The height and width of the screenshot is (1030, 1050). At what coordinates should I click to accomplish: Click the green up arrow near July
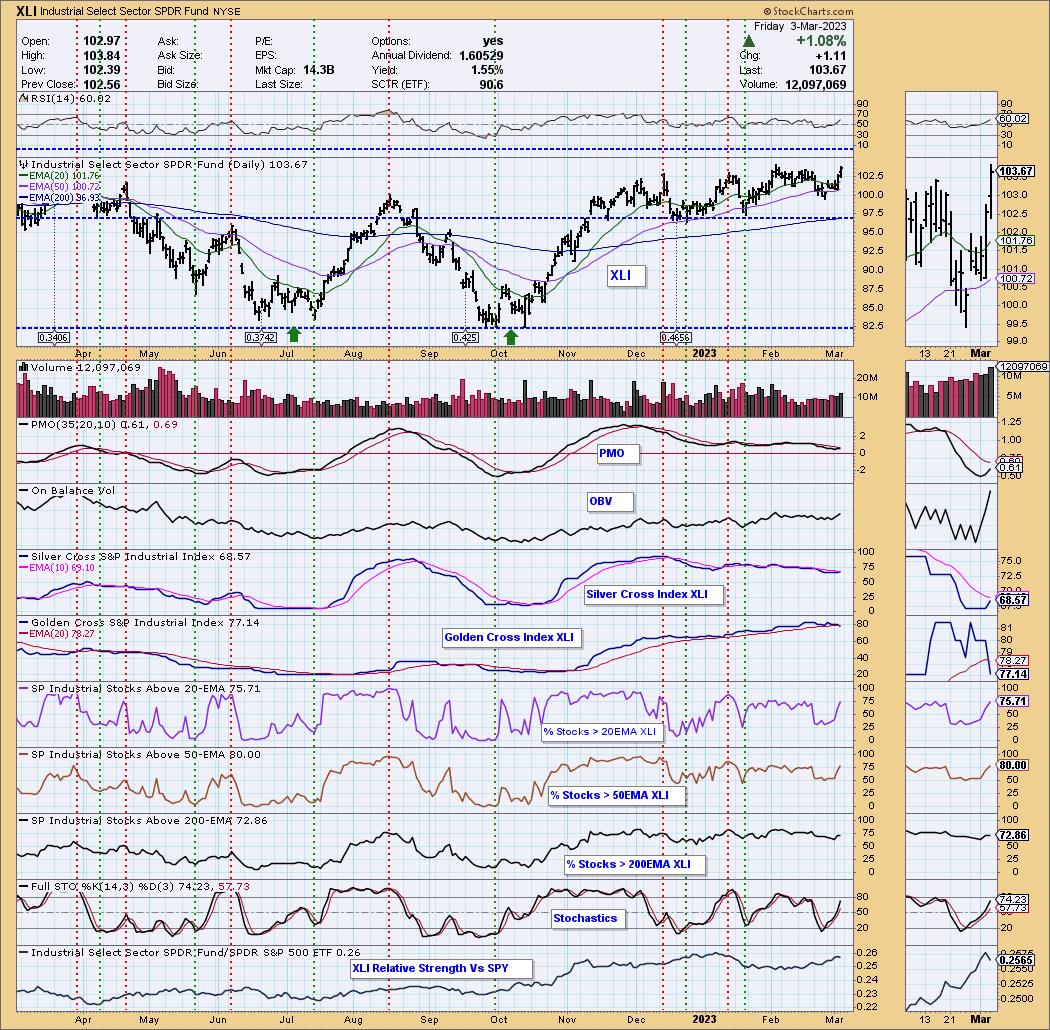point(293,335)
